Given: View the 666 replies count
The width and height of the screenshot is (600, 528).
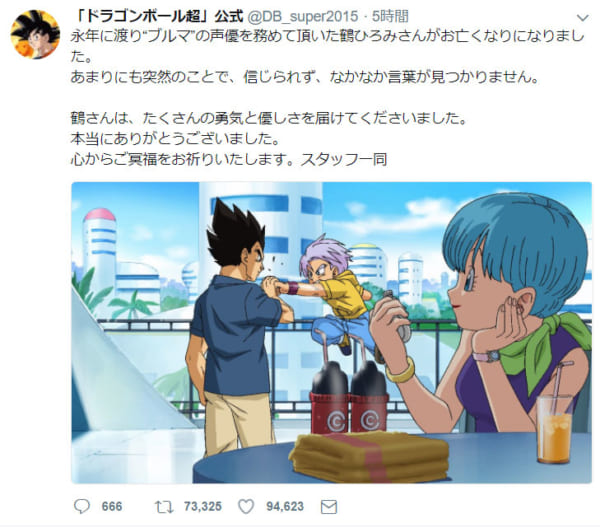Looking at the screenshot, I should (x=112, y=507).
